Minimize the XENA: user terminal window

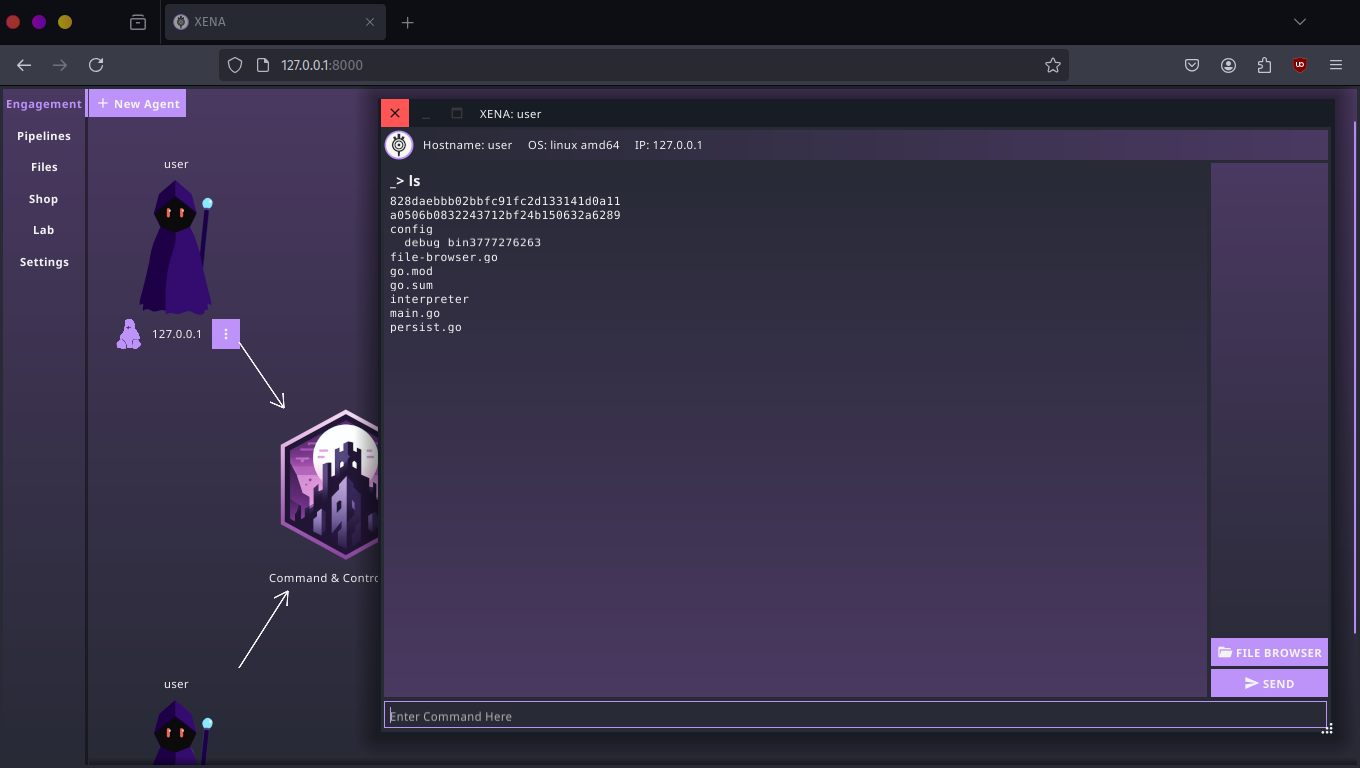tap(426, 114)
